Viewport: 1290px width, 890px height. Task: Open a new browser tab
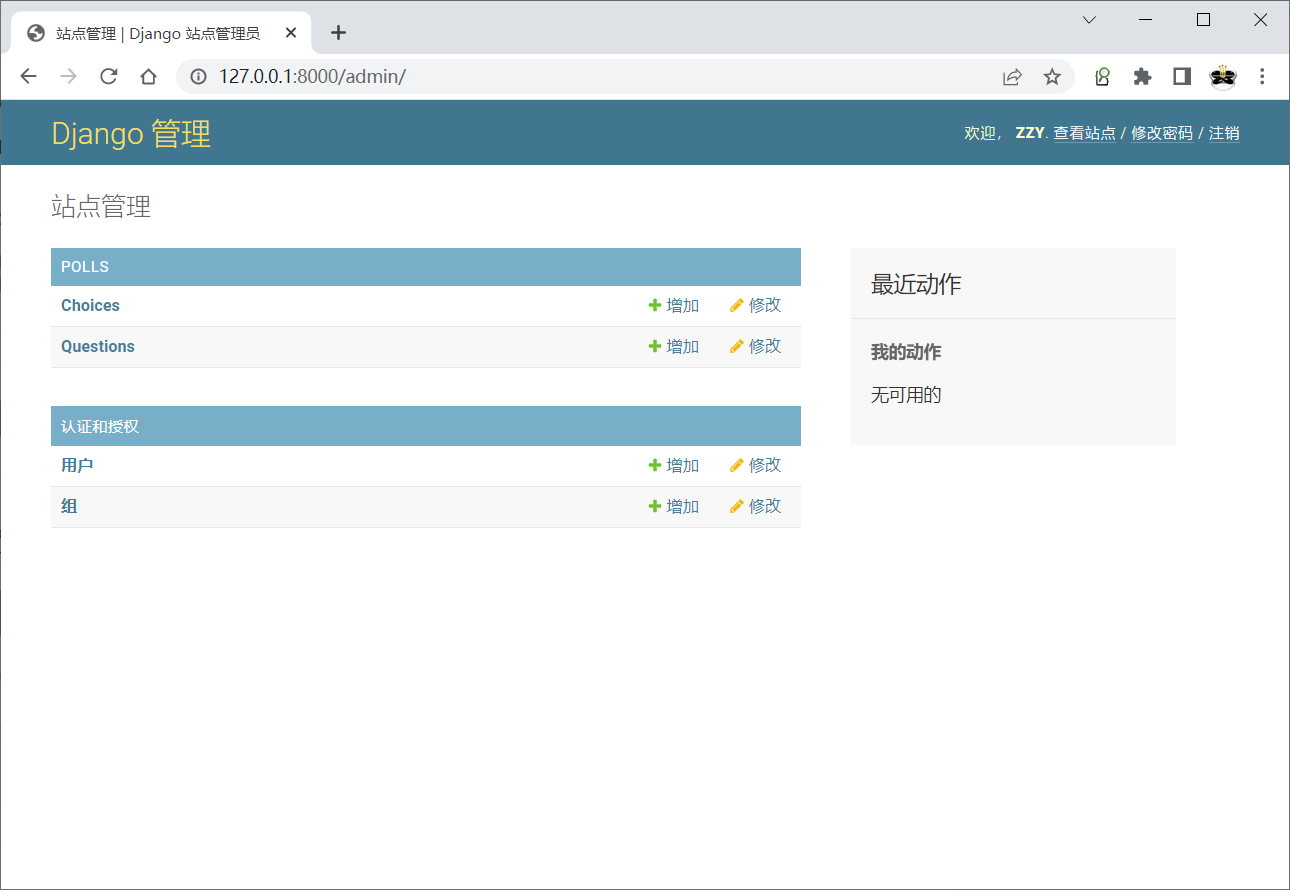[338, 33]
